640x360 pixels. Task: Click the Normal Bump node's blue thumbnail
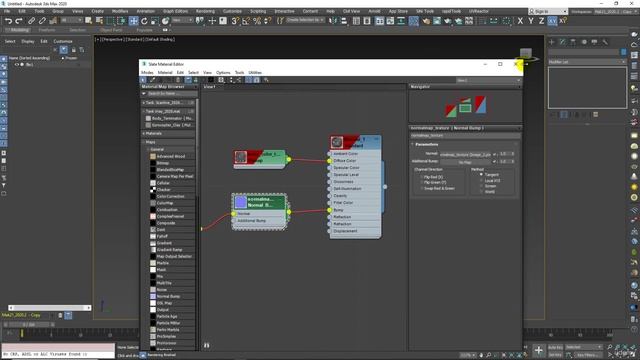pyautogui.click(x=241, y=202)
